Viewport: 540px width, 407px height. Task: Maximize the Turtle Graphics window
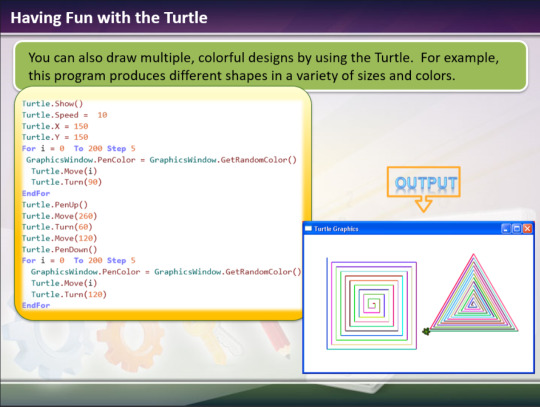[517, 229]
